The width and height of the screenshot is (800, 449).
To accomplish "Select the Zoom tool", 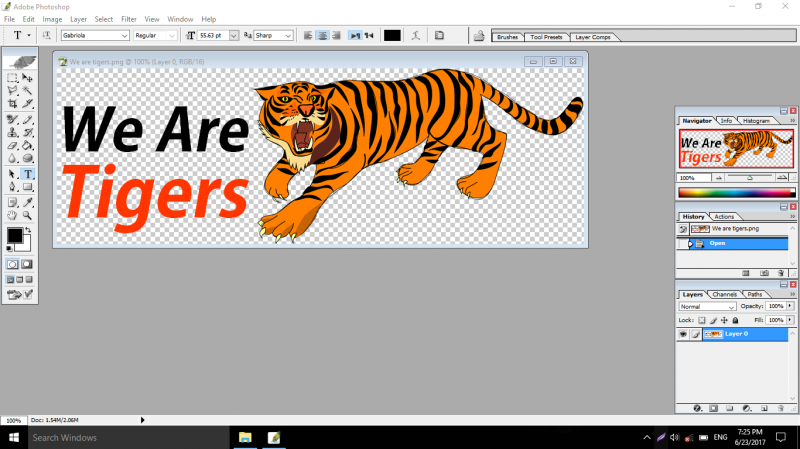I will pos(28,215).
